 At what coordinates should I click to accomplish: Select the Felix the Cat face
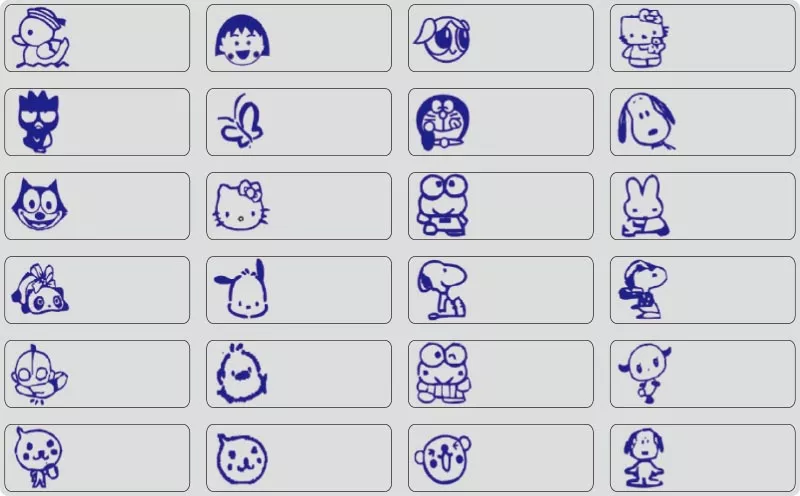coord(39,205)
